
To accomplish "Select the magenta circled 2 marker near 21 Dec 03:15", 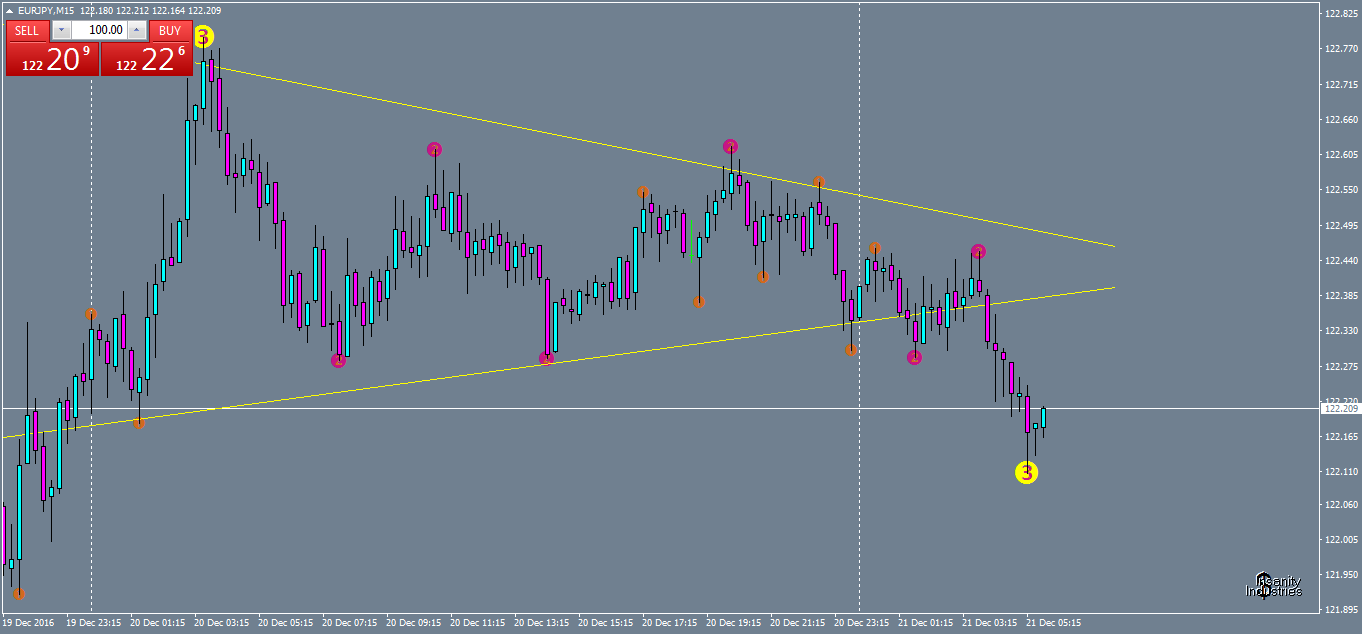I will [x=977, y=253].
